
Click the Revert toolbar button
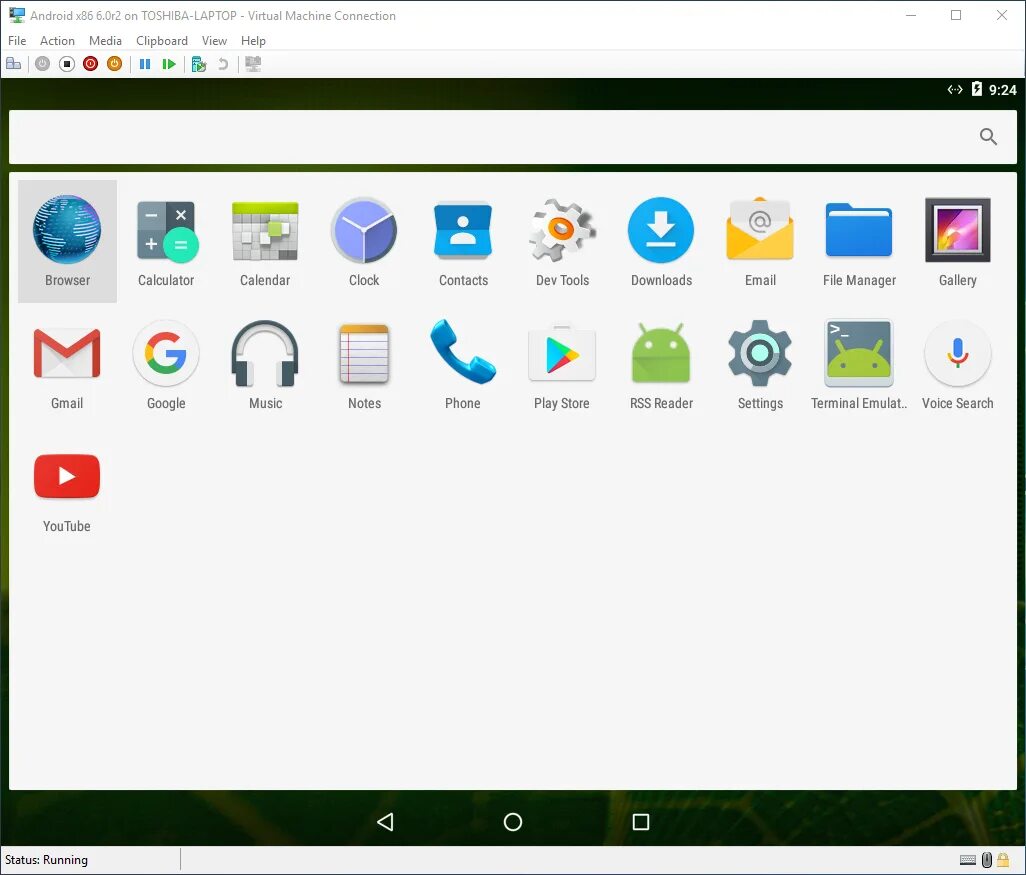click(x=223, y=63)
